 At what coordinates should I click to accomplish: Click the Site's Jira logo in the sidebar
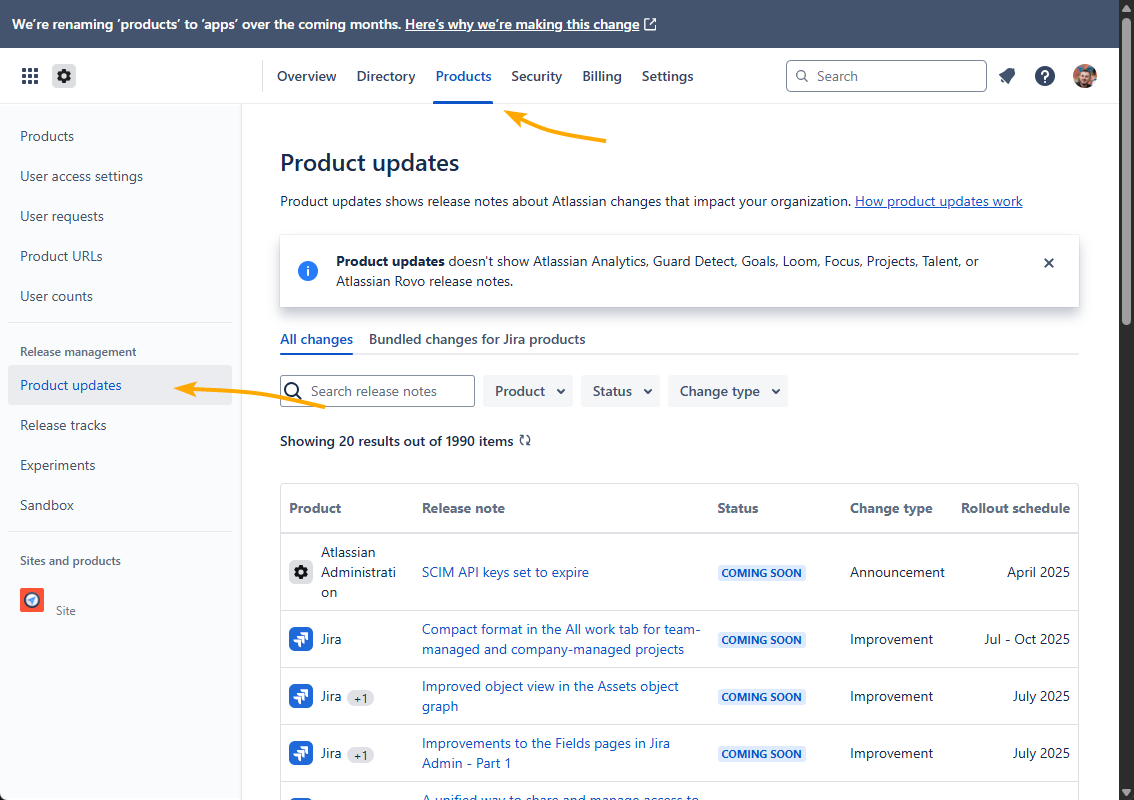[x=31, y=600]
